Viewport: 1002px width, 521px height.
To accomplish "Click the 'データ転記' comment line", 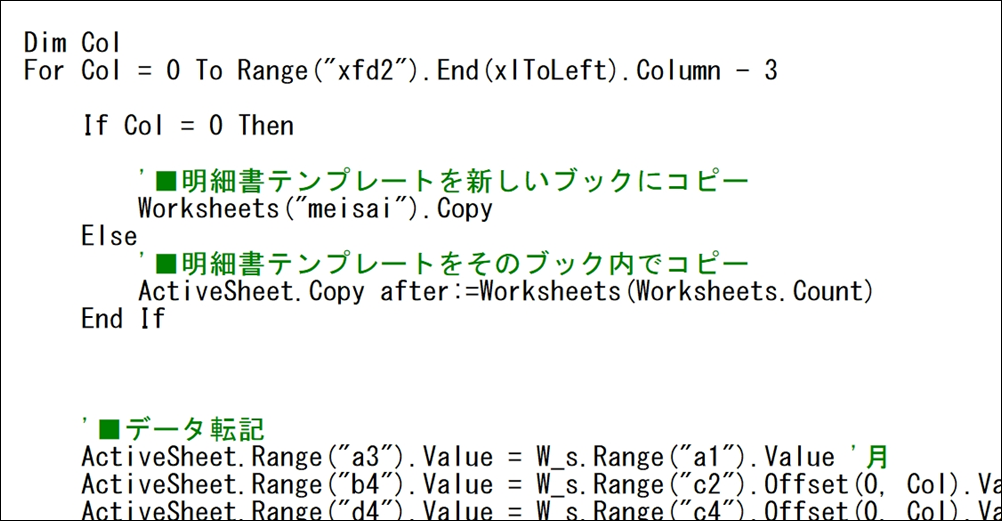I will [x=173, y=430].
